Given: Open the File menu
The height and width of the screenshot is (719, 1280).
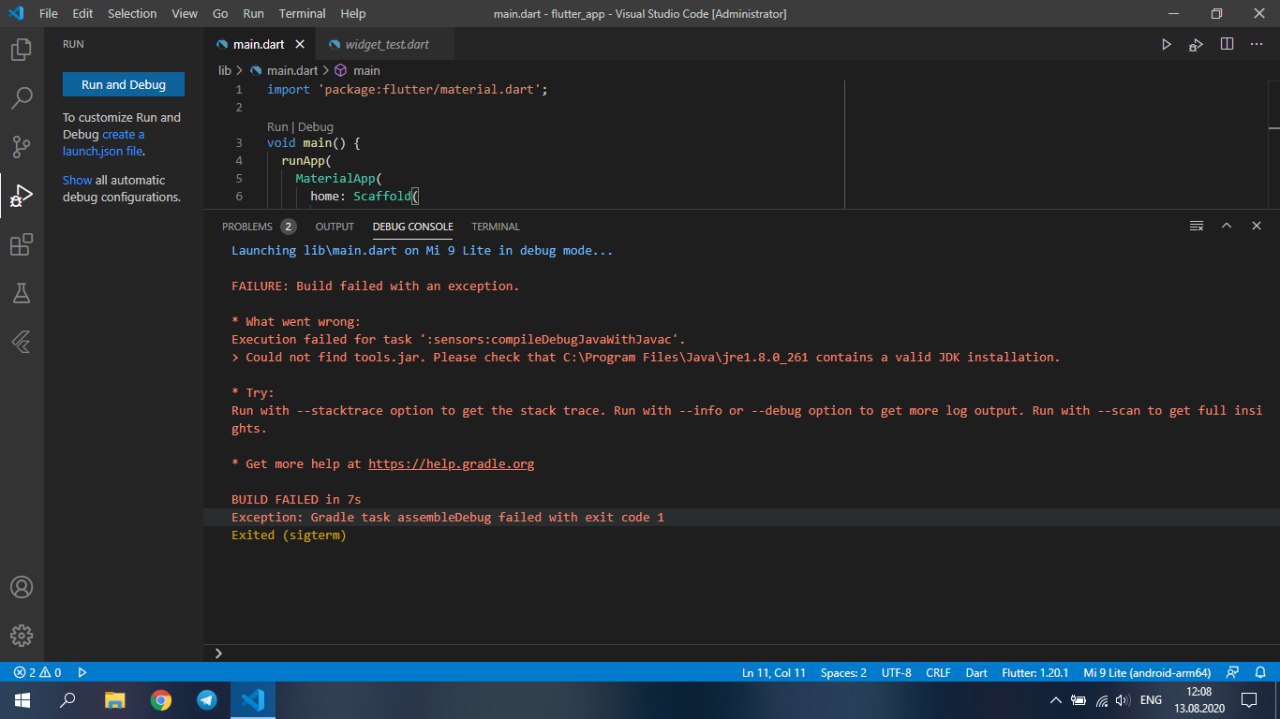Looking at the screenshot, I should coord(48,14).
